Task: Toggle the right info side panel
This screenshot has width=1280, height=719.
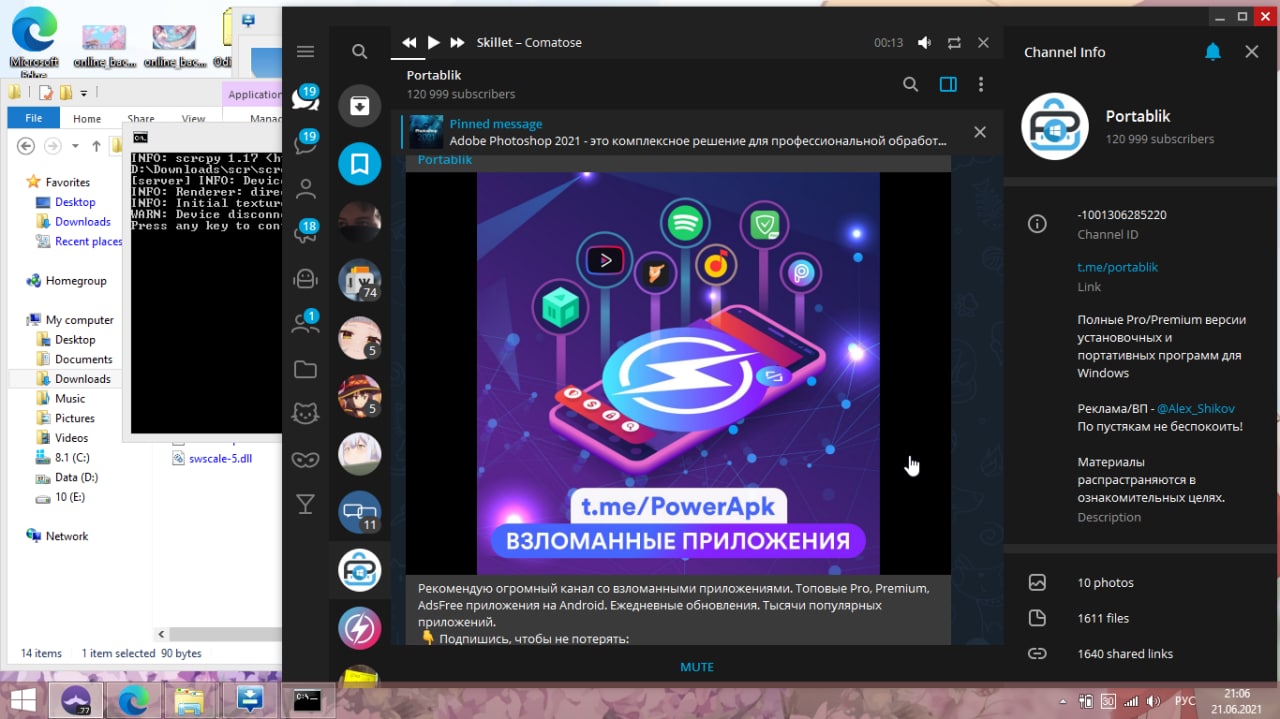Action: click(x=948, y=85)
